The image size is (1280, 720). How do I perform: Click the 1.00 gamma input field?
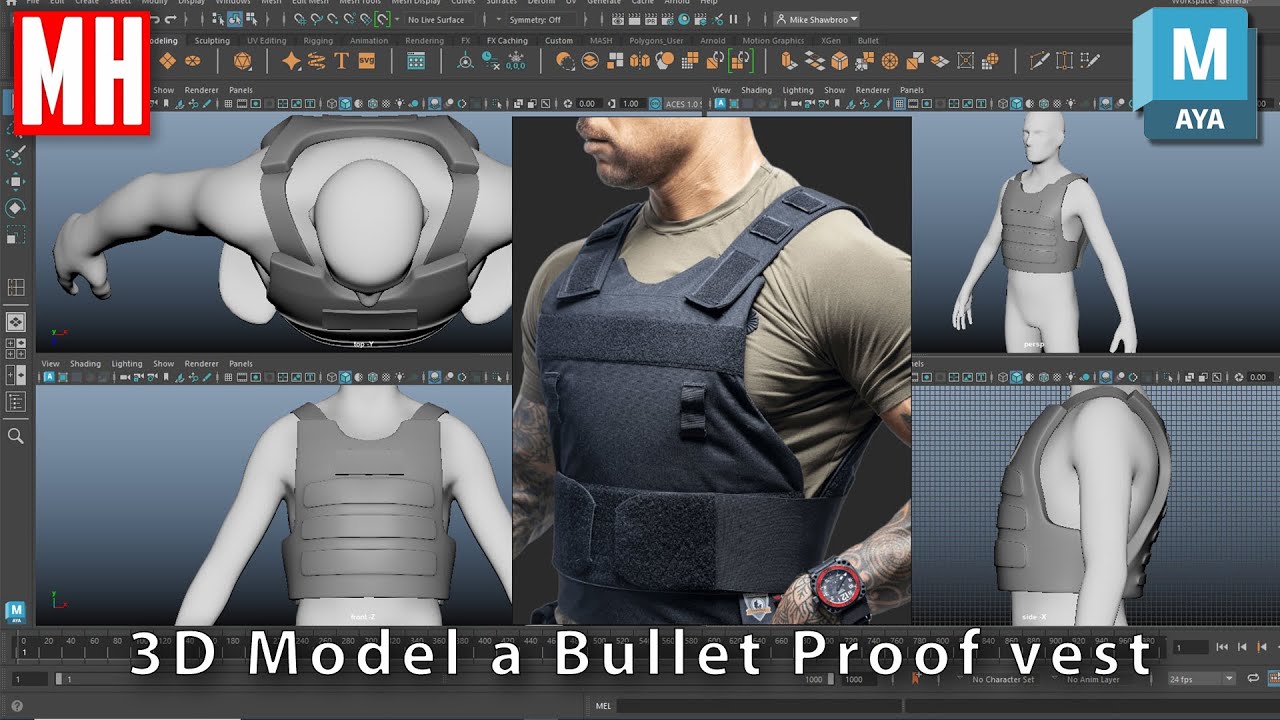[x=631, y=103]
